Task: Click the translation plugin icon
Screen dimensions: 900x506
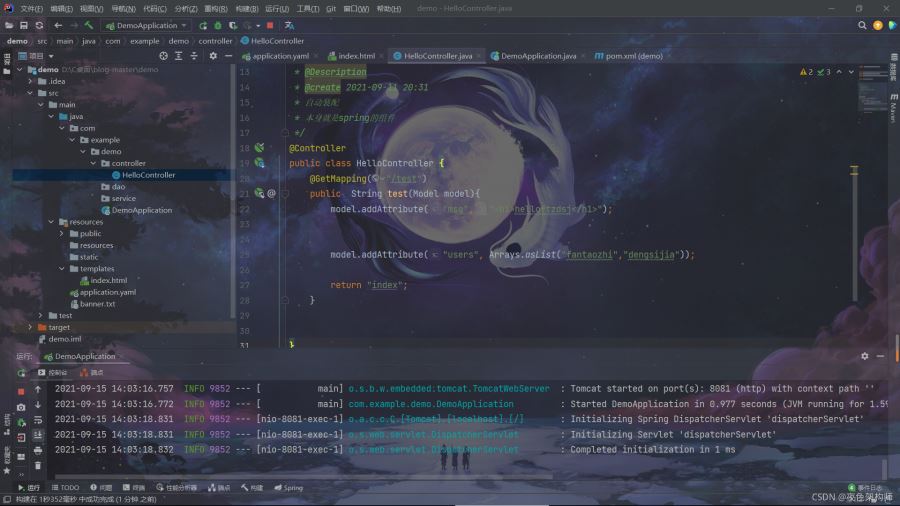Action: (289, 25)
